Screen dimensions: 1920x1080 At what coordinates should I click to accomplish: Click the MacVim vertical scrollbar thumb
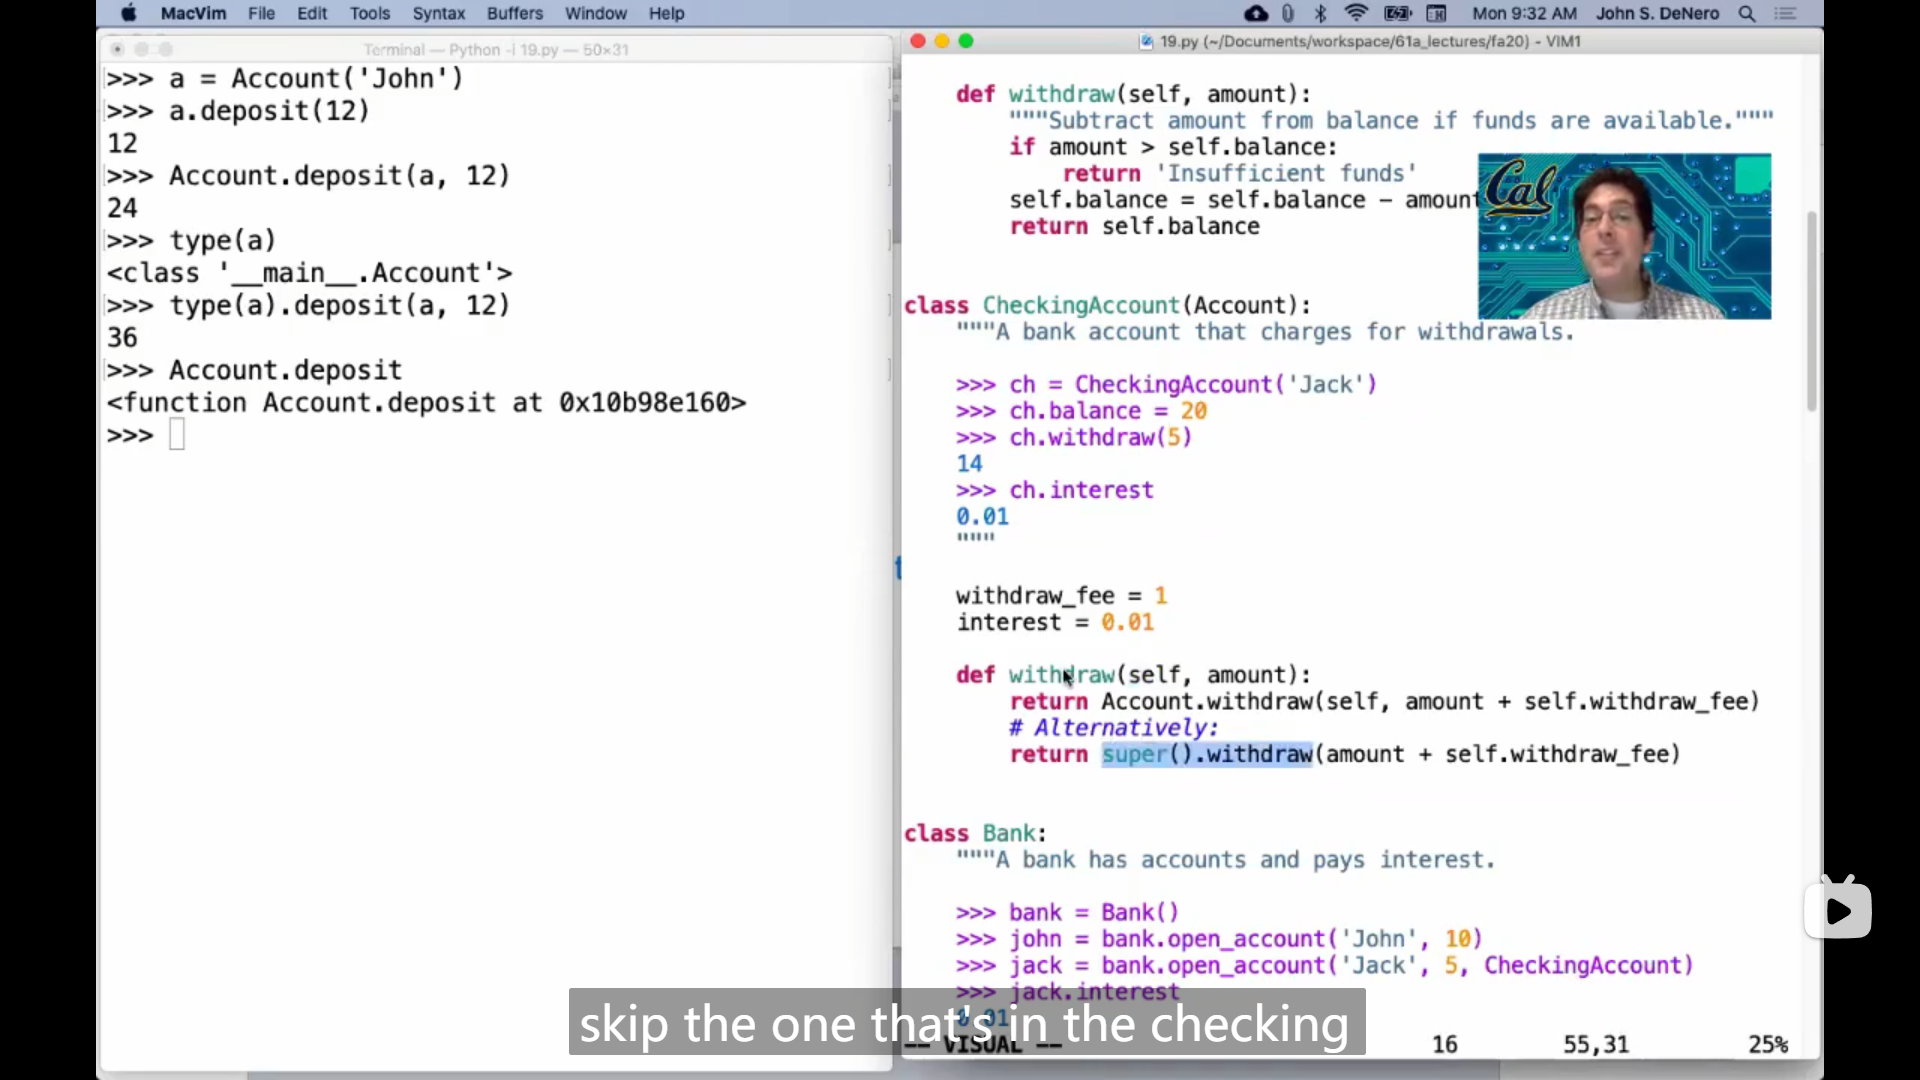[1811, 310]
